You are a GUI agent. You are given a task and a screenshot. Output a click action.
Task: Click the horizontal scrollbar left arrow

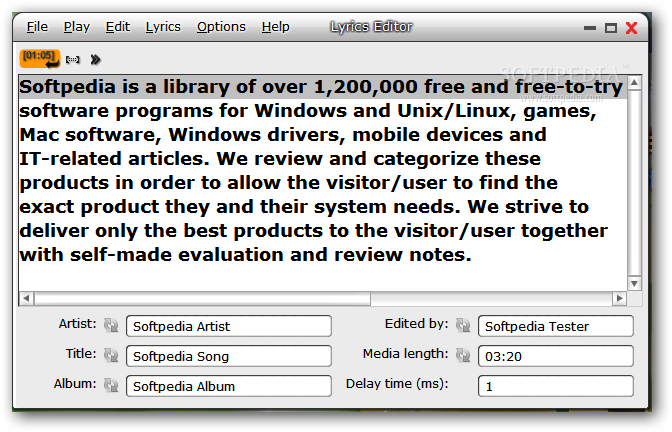coord(26,298)
